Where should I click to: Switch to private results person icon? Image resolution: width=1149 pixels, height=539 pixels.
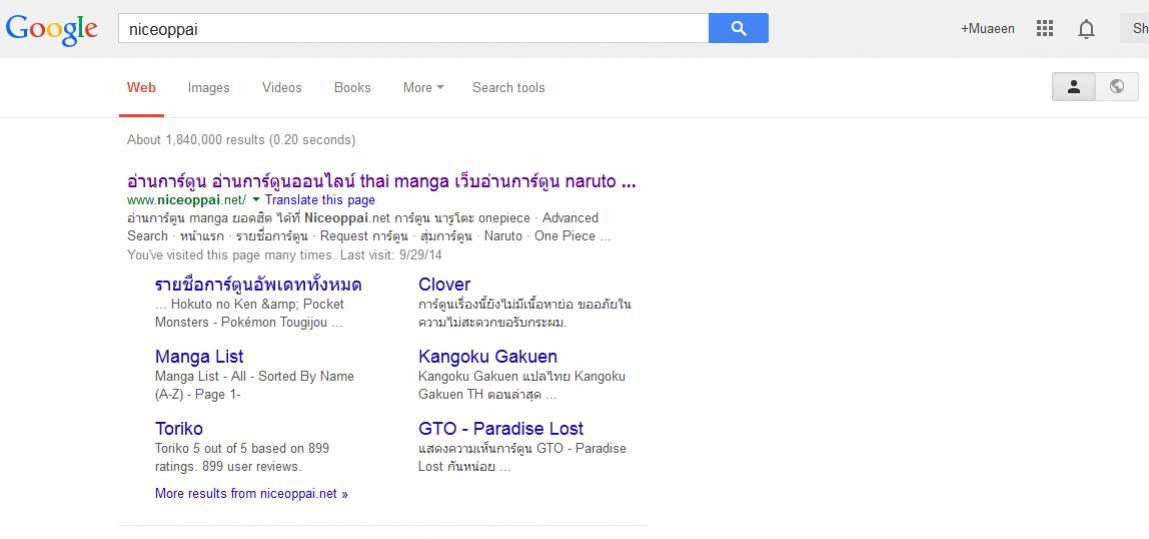pyautogui.click(x=1074, y=86)
